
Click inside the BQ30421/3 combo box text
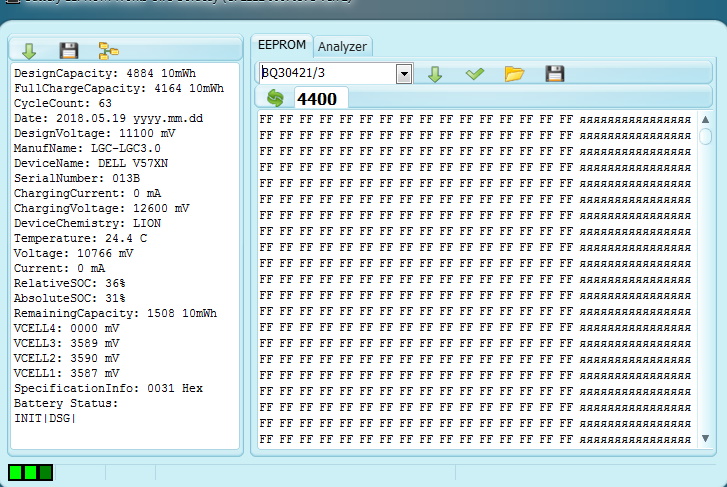[x=325, y=74]
